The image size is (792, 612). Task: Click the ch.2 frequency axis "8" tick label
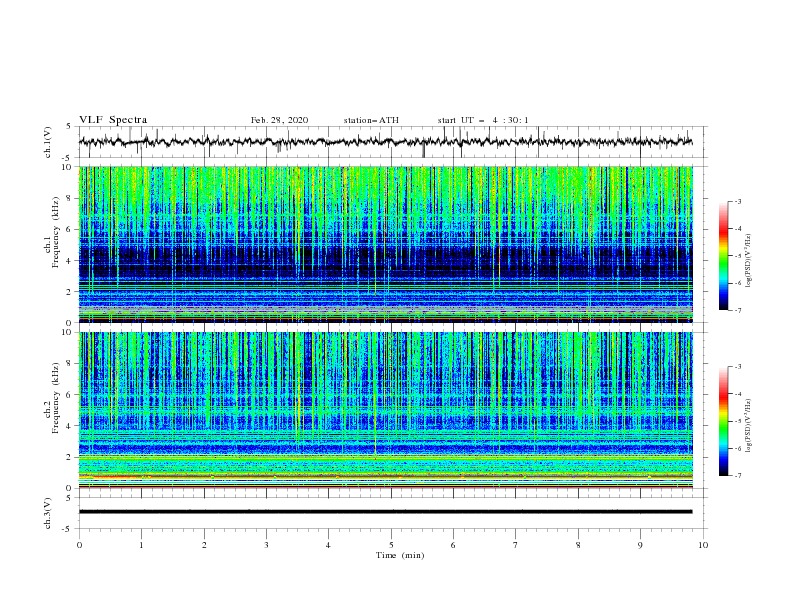point(71,364)
